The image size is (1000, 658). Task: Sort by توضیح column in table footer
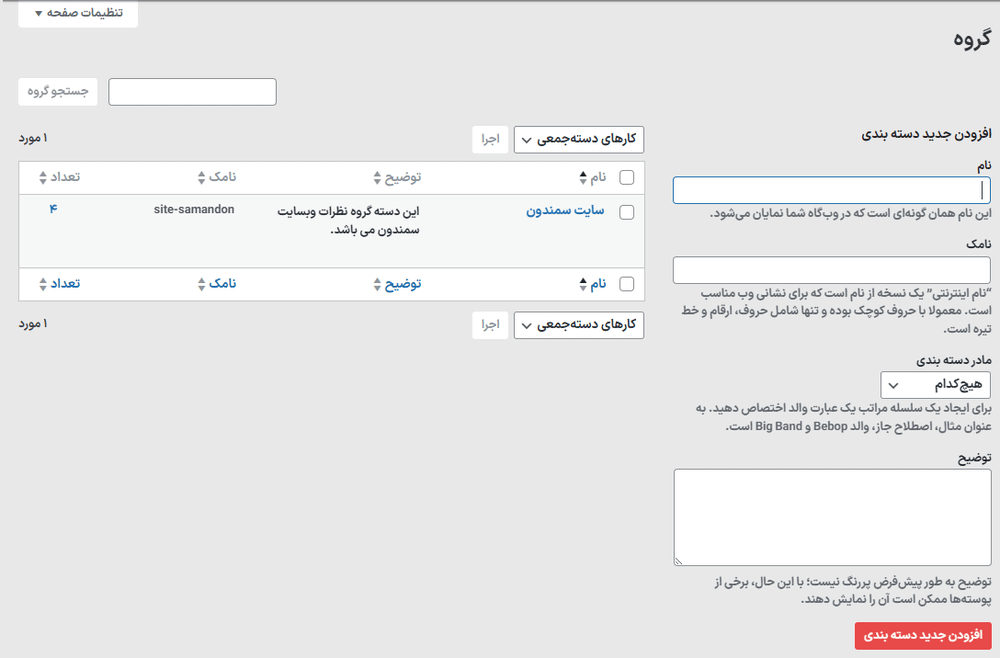click(x=397, y=284)
